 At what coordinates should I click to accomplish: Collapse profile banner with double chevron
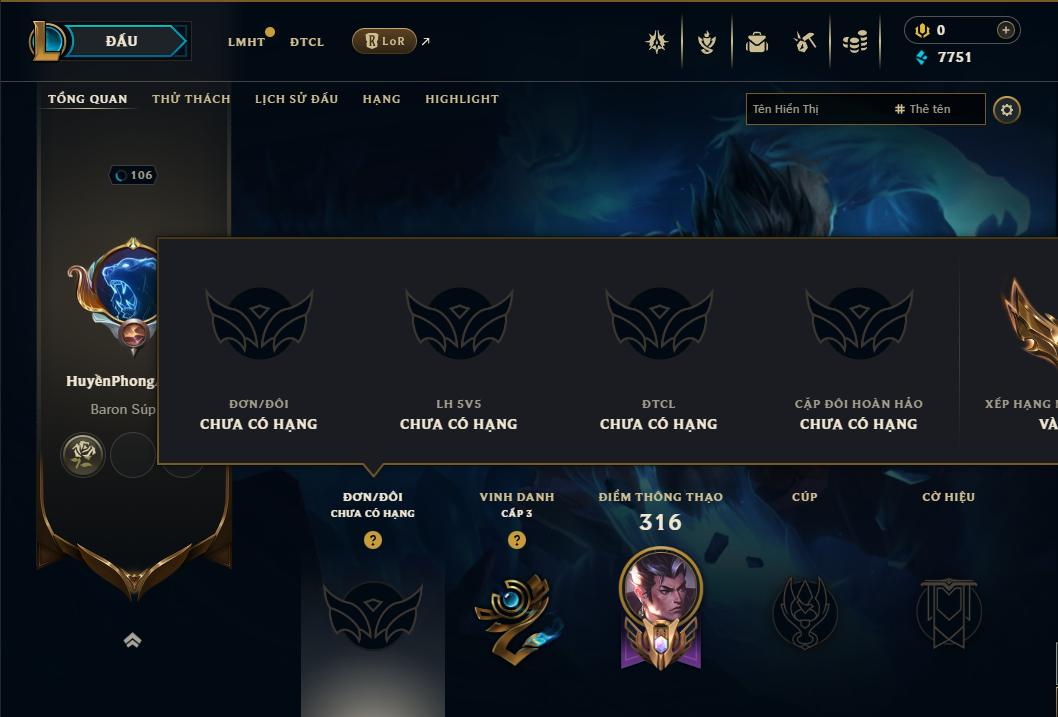pos(132,639)
